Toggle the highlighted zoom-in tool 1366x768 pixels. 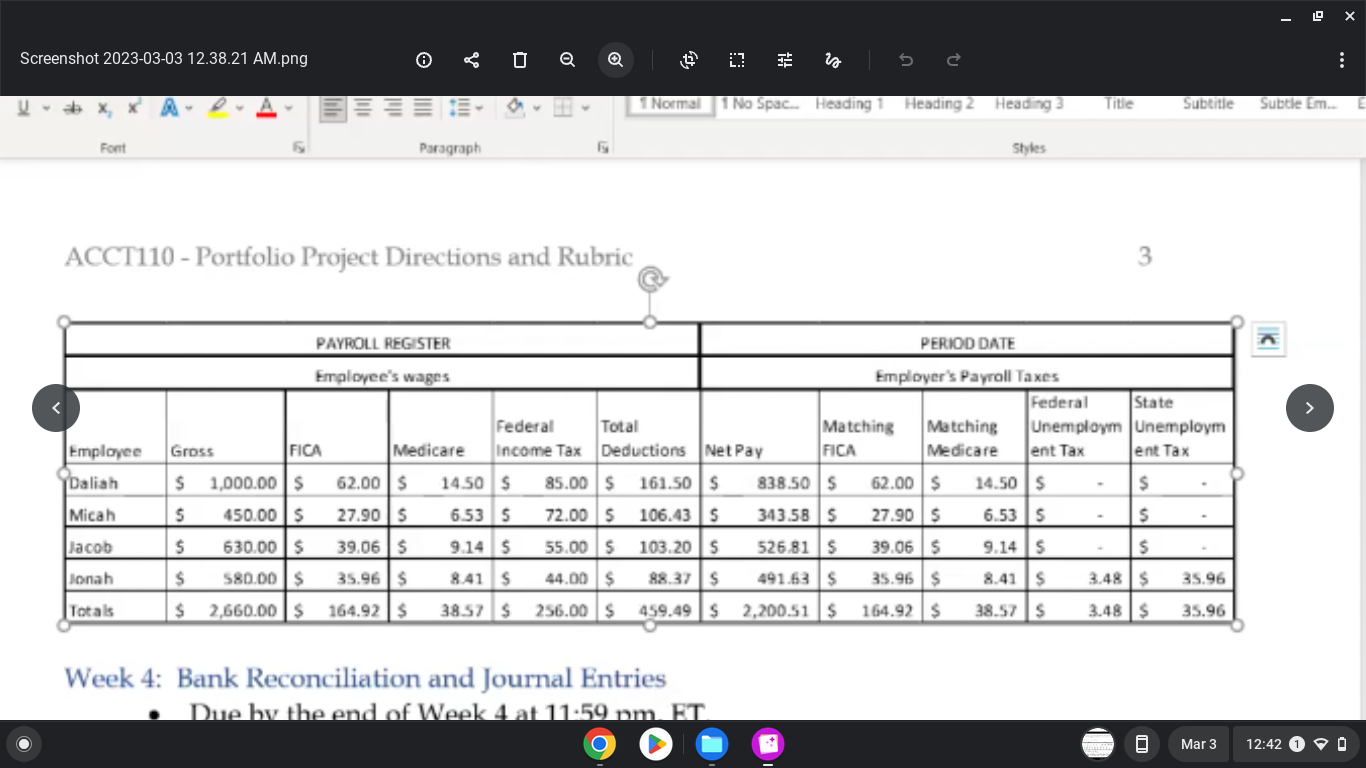pyautogui.click(x=615, y=60)
